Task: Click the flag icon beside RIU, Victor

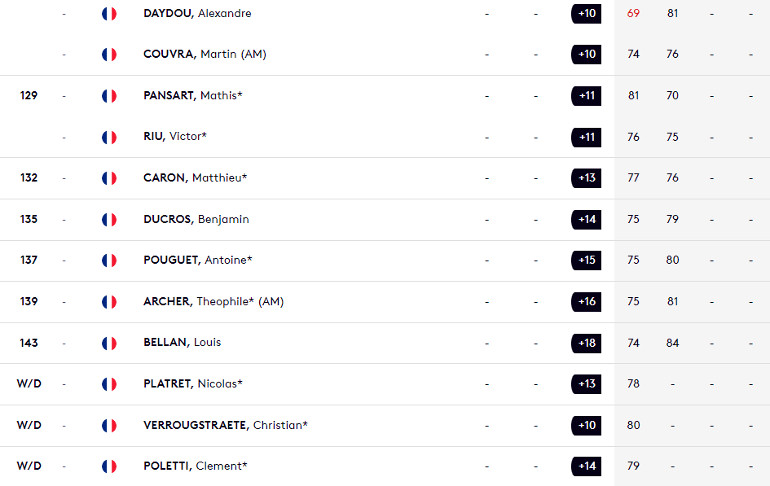Action: 109,137
